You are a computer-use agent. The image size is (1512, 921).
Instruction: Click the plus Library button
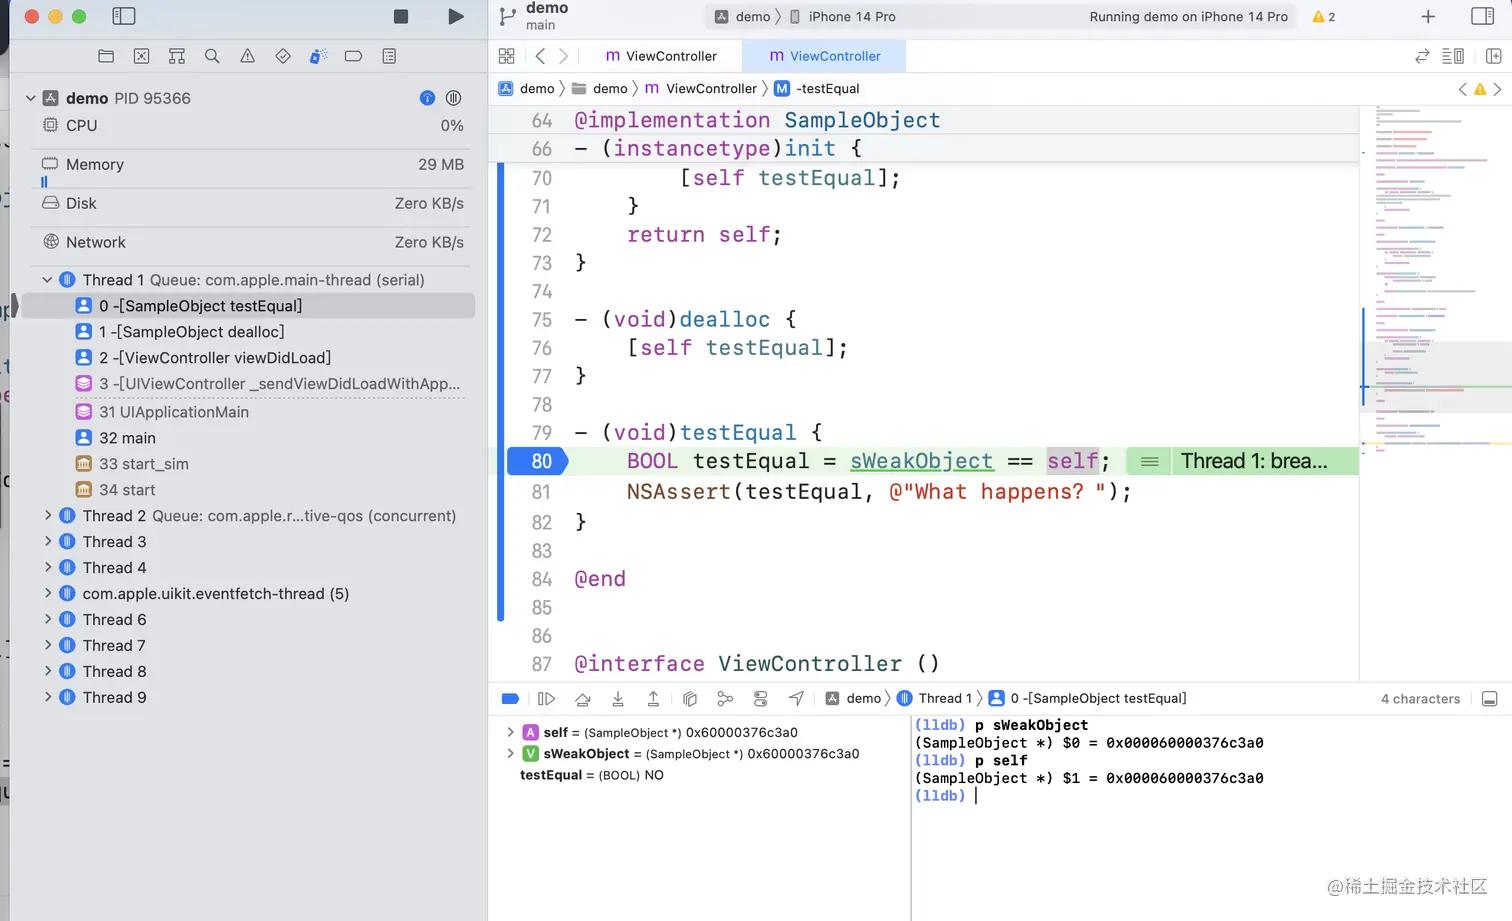pos(1428,17)
